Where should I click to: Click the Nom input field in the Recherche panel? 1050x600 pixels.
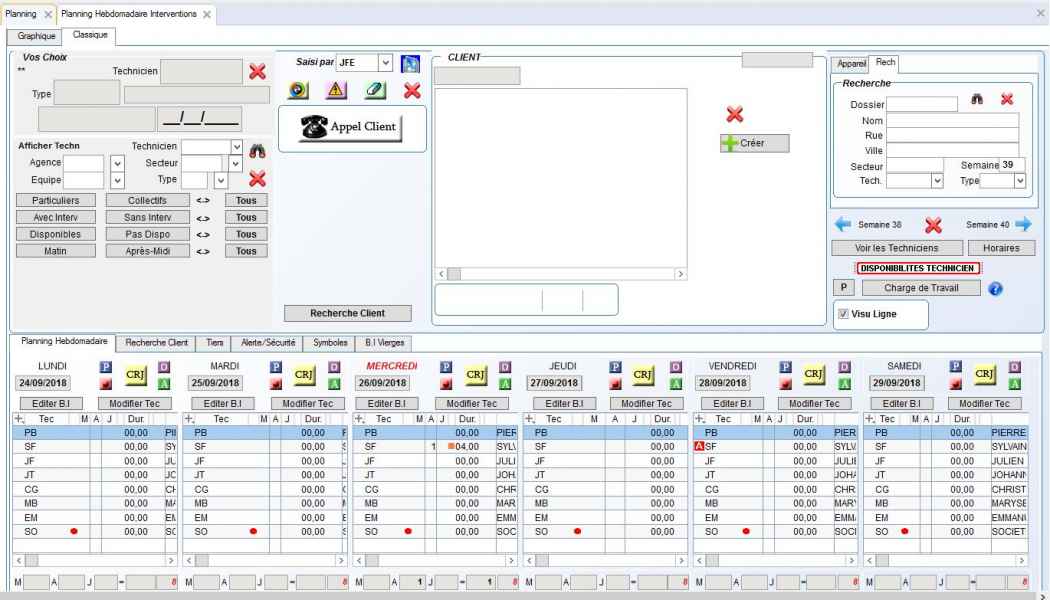pyautogui.click(x=952, y=121)
